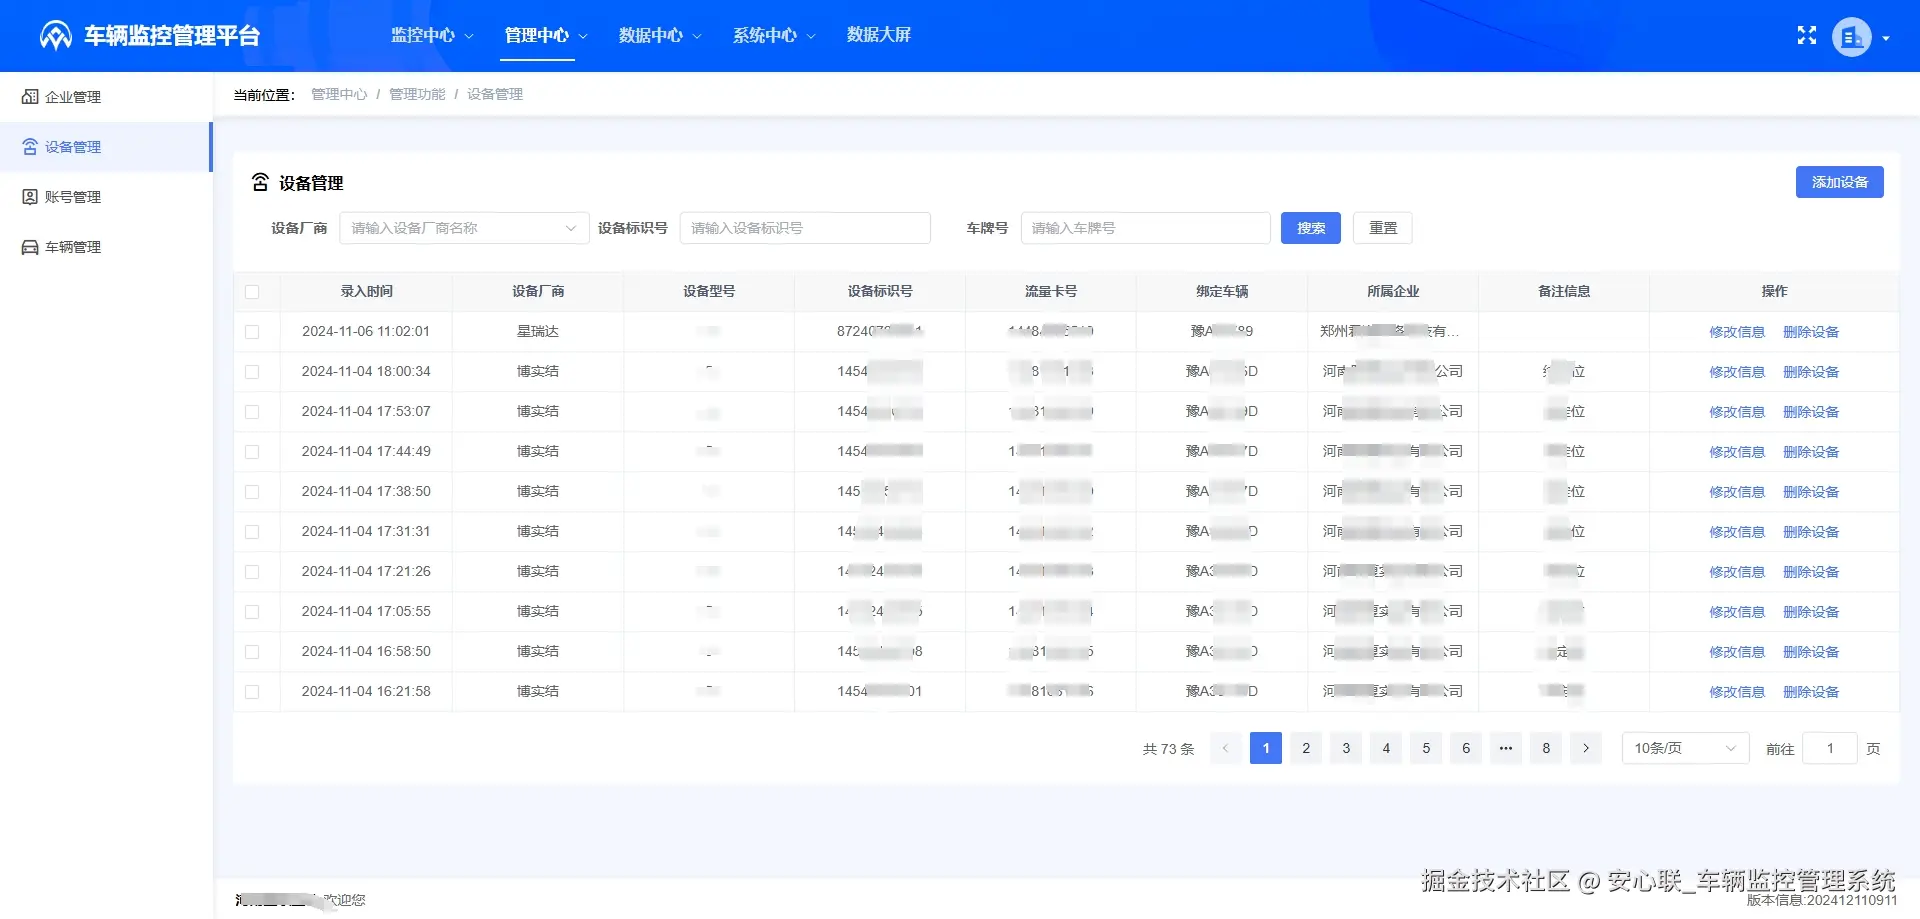
Task: Check the first device row checkbox
Action: coord(254,331)
